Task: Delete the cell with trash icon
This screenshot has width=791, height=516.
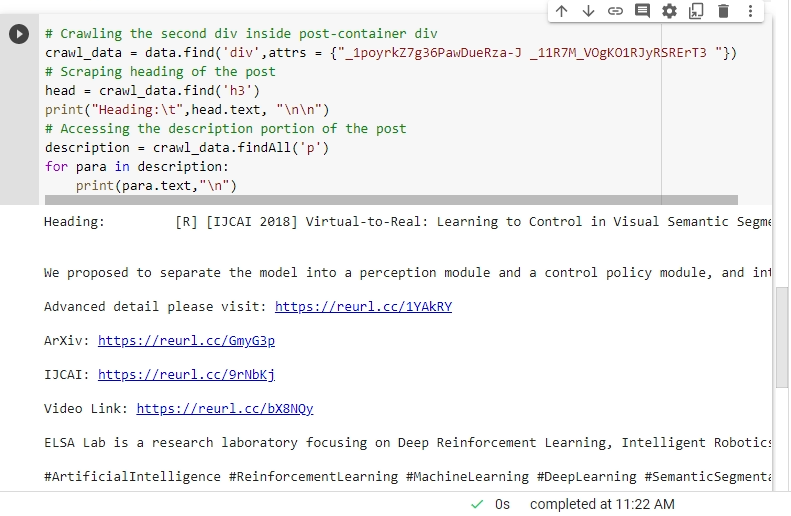Action: (x=723, y=11)
